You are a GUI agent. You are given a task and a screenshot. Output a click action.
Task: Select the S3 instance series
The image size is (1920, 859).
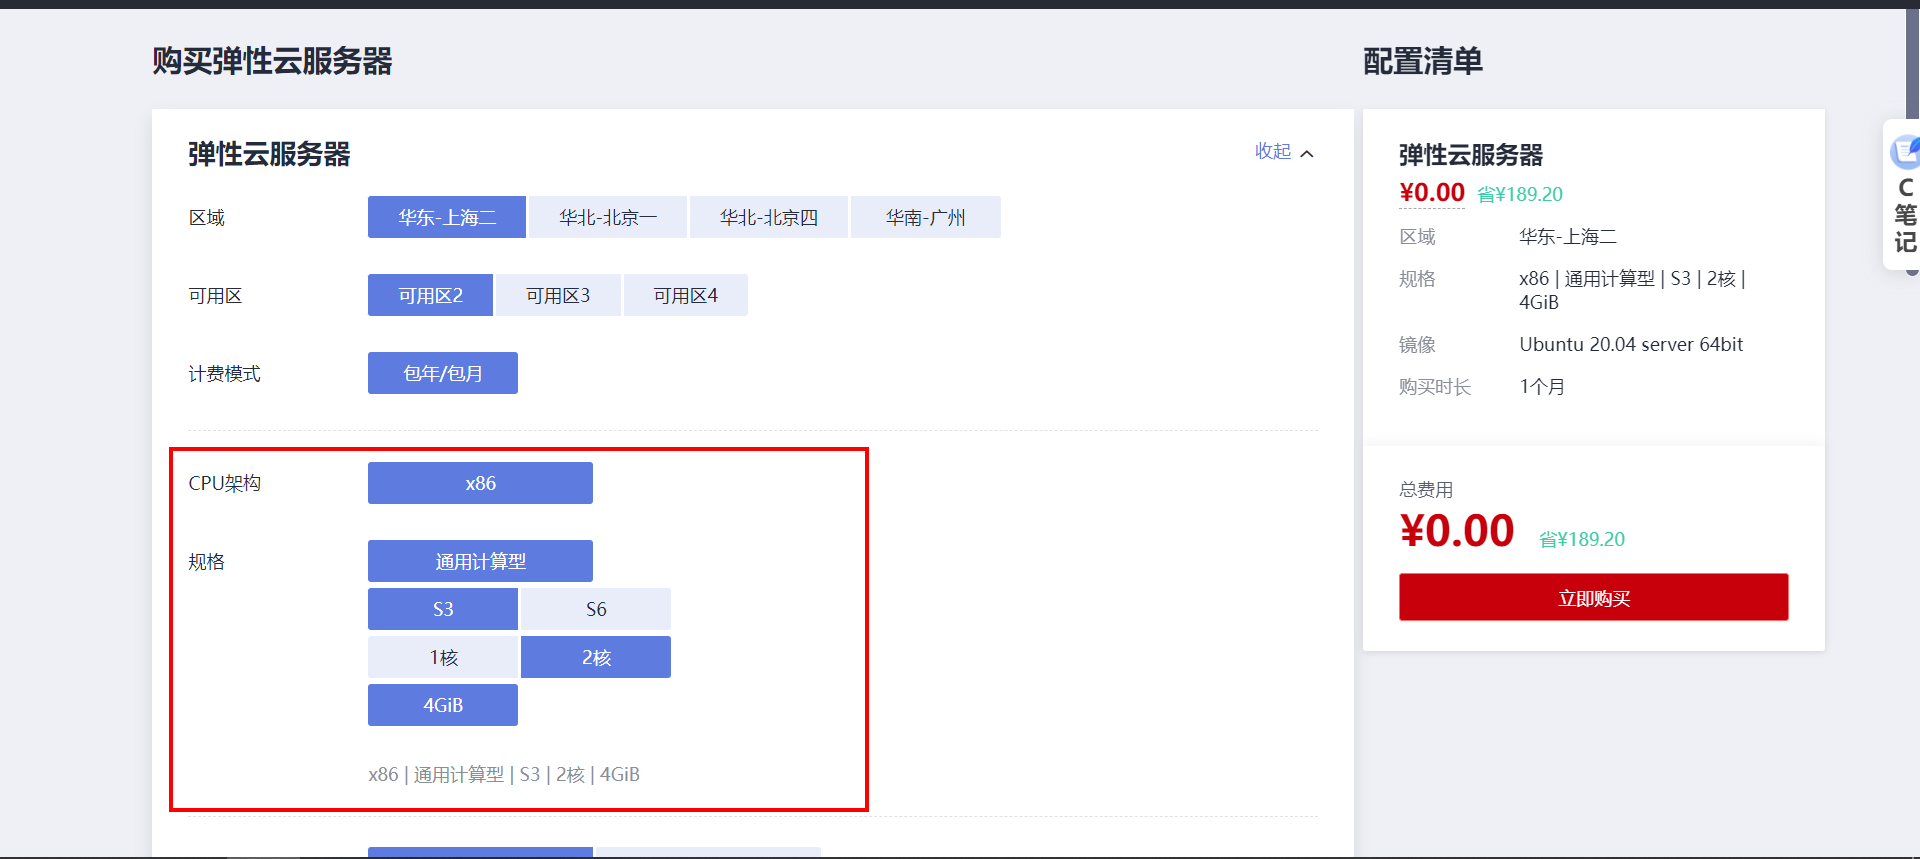[443, 609]
